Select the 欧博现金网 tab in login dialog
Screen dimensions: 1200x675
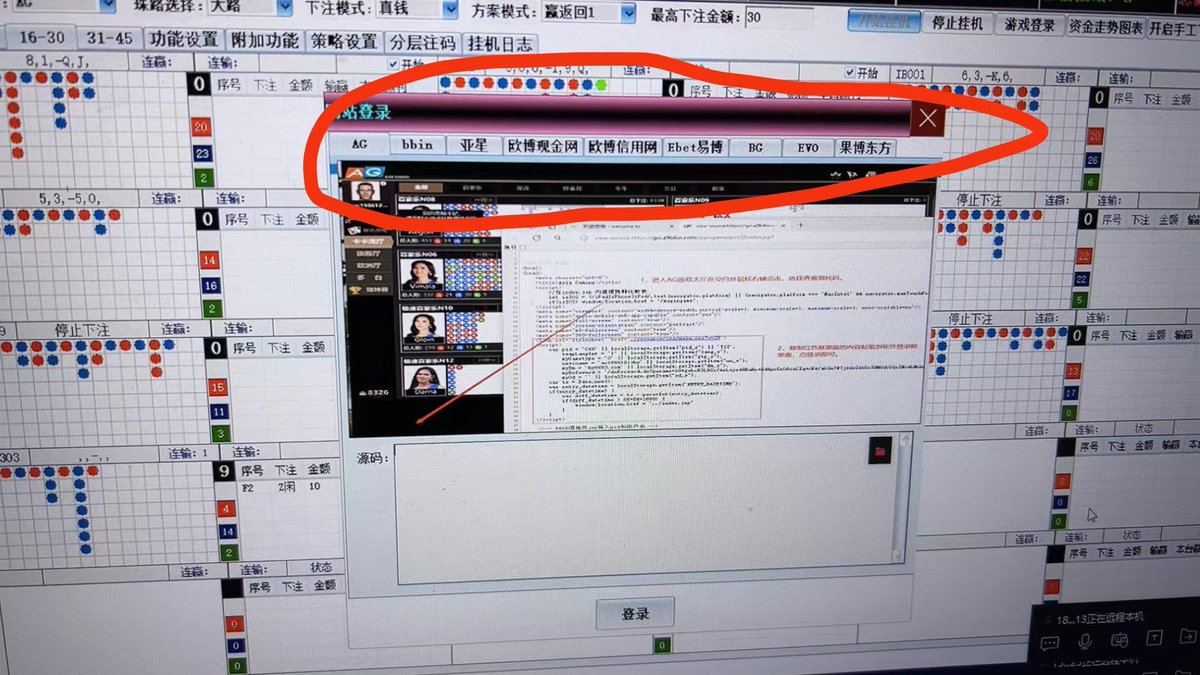(x=542, y=147)
